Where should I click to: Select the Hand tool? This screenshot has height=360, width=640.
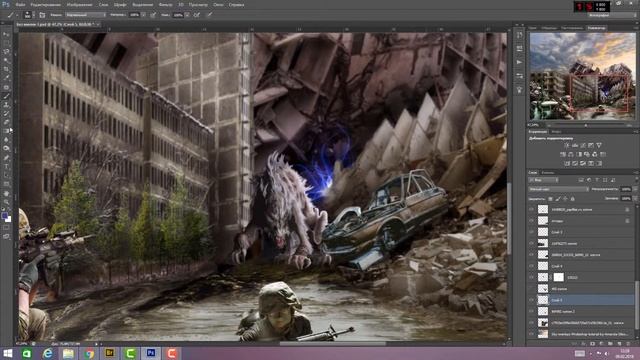pyautogui.click(x=6, y=193)
